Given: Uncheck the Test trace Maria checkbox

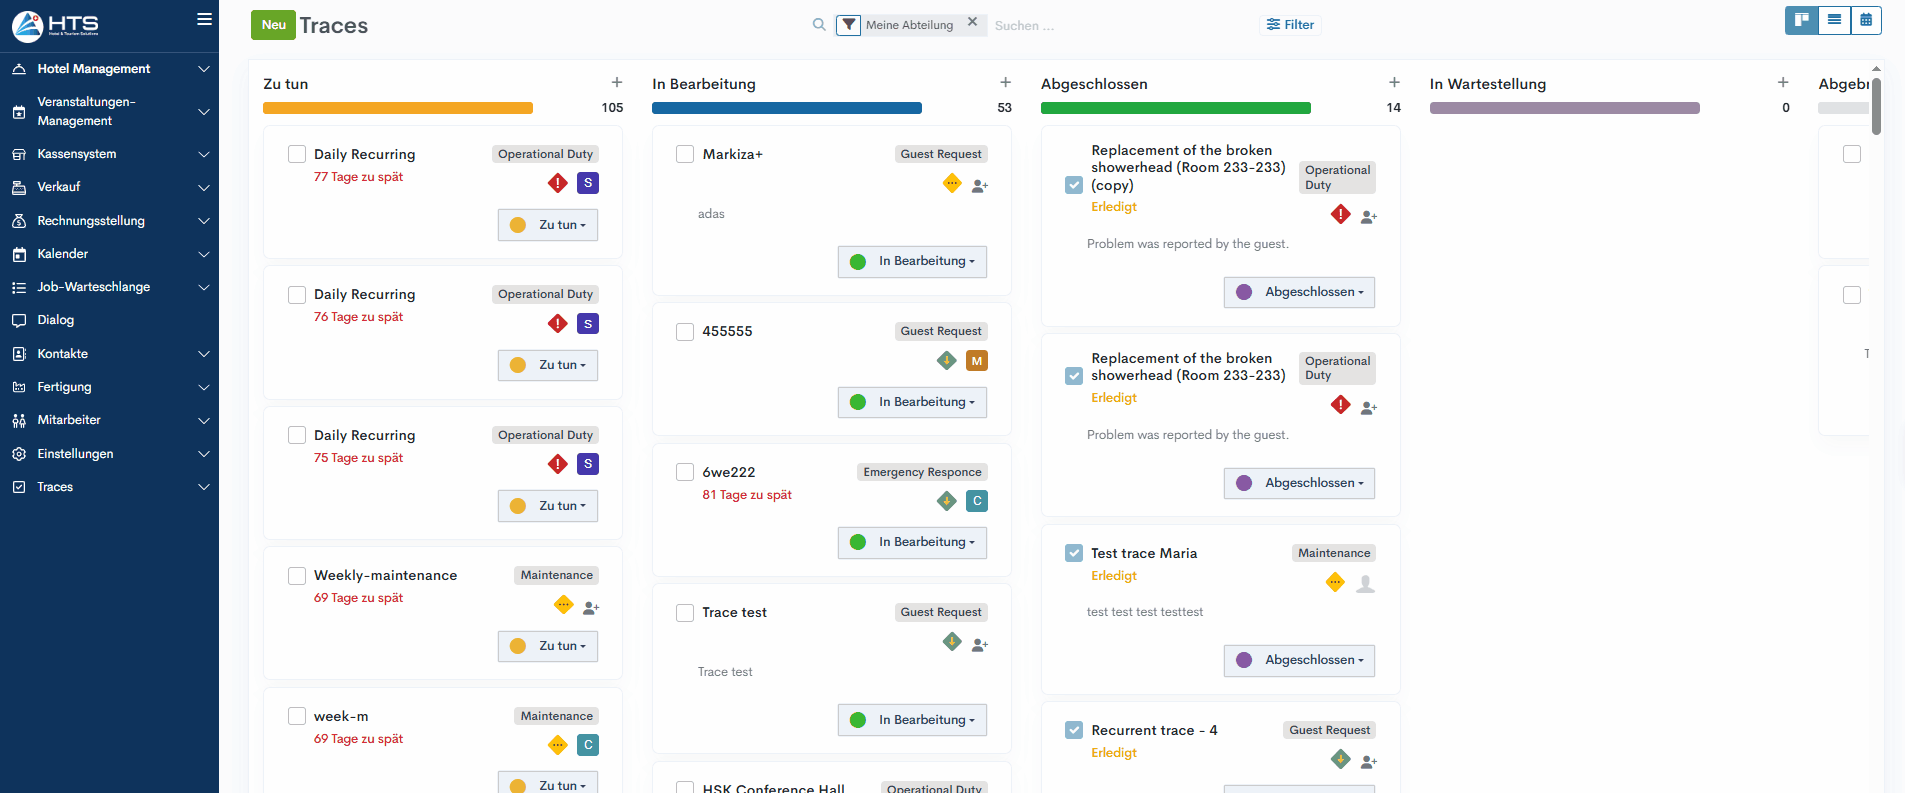Looking at the screenshot, I should (x=1074, y=553).
